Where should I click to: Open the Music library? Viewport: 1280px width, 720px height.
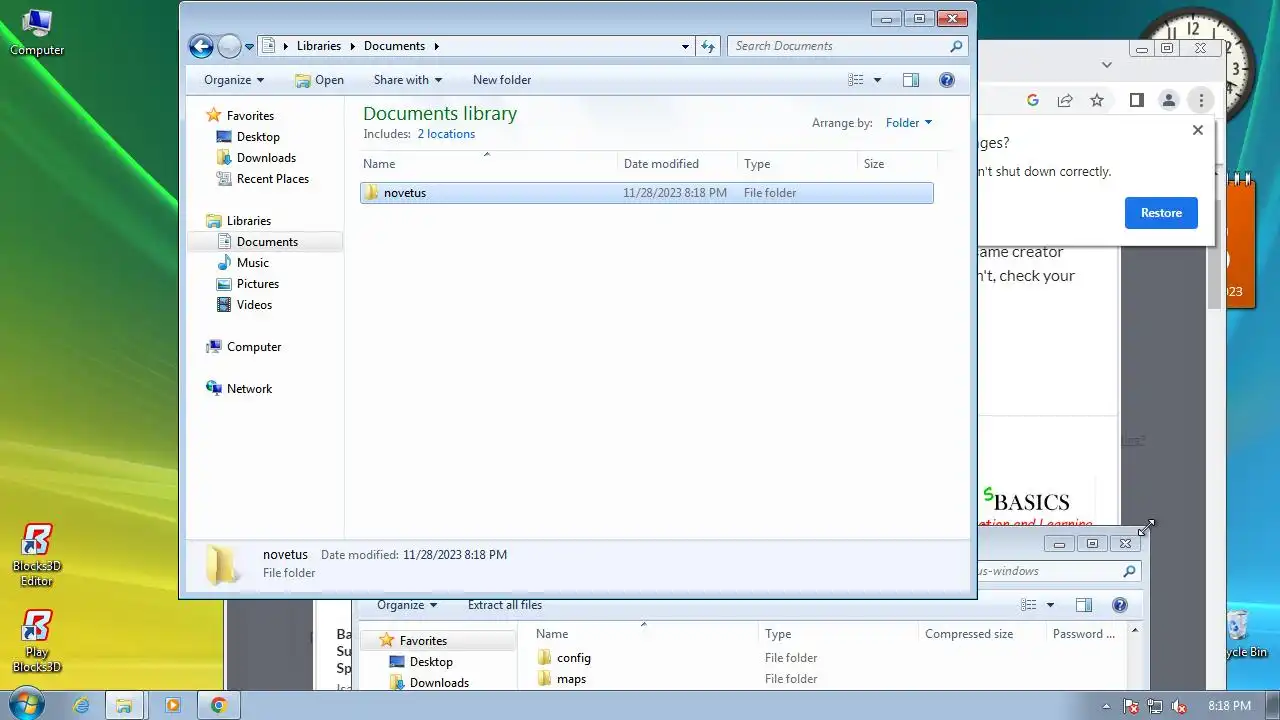252,263
